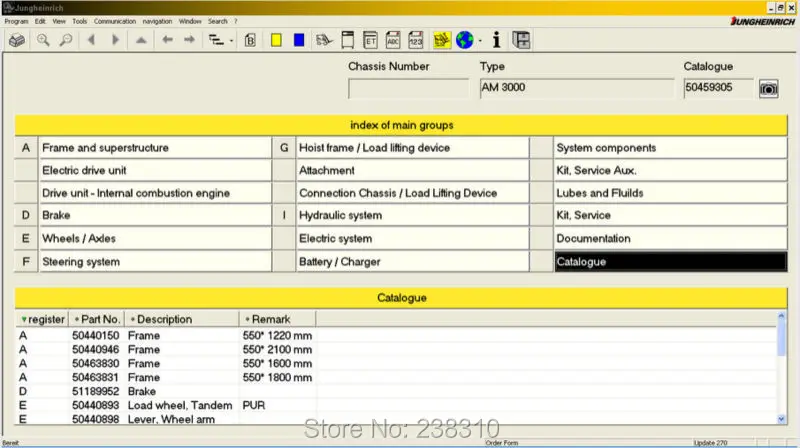Click the globe language icon
The width and height of the screenshot is (800, 448).
point(465,40)
